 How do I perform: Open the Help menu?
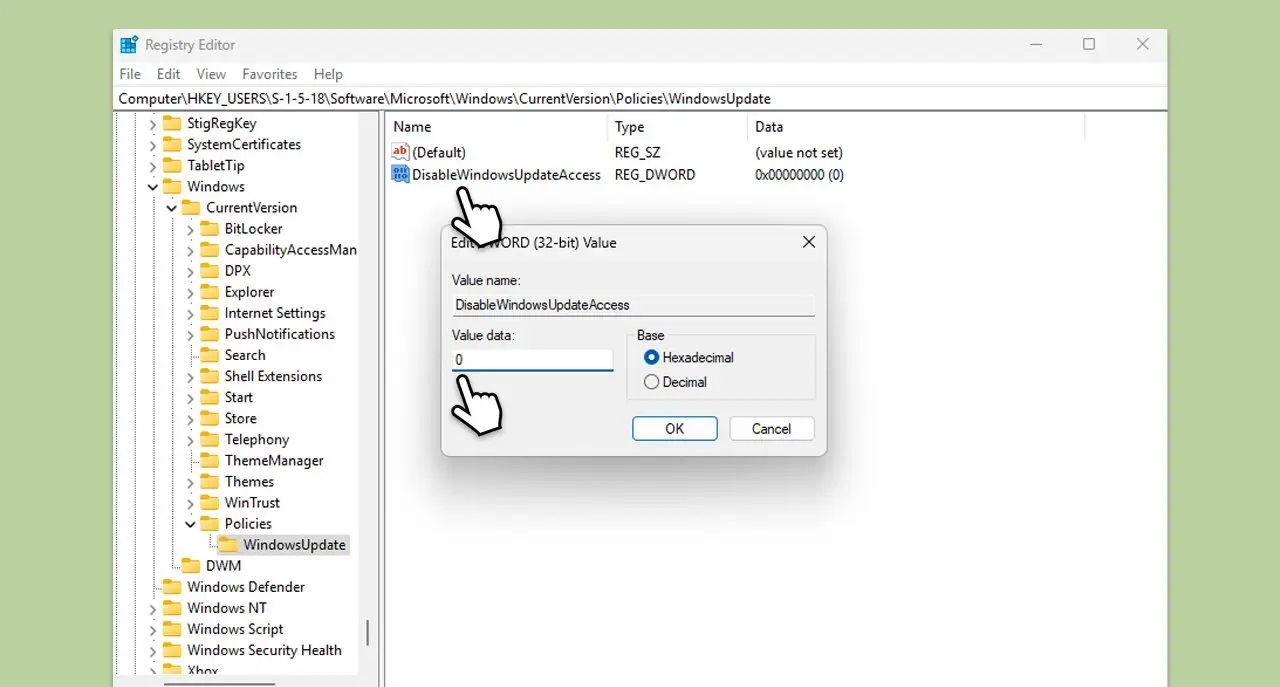(328, 74)
